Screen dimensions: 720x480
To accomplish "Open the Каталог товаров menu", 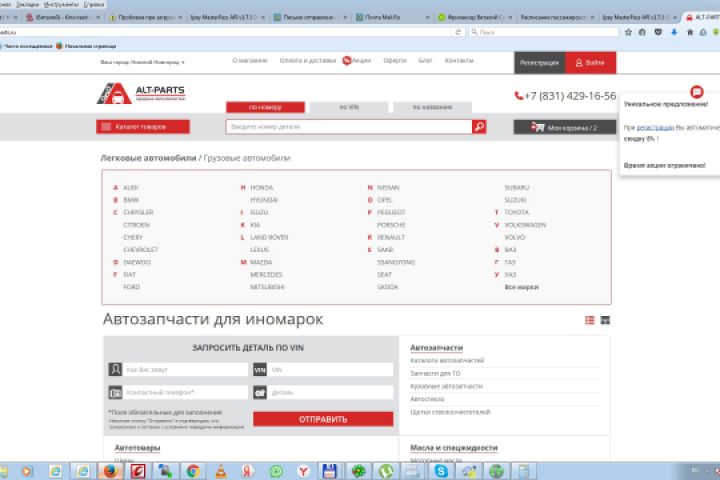I will (x=143, y=127).
